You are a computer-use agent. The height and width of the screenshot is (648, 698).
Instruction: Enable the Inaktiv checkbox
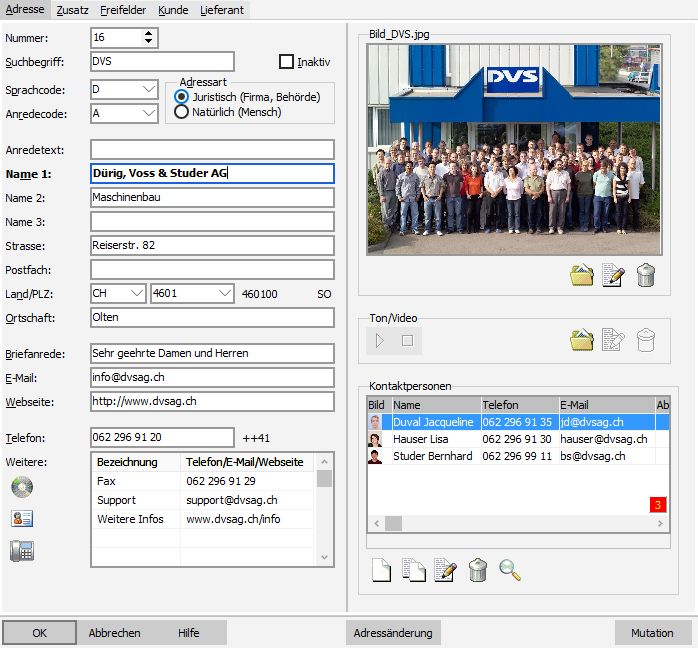tap(286, 62)
